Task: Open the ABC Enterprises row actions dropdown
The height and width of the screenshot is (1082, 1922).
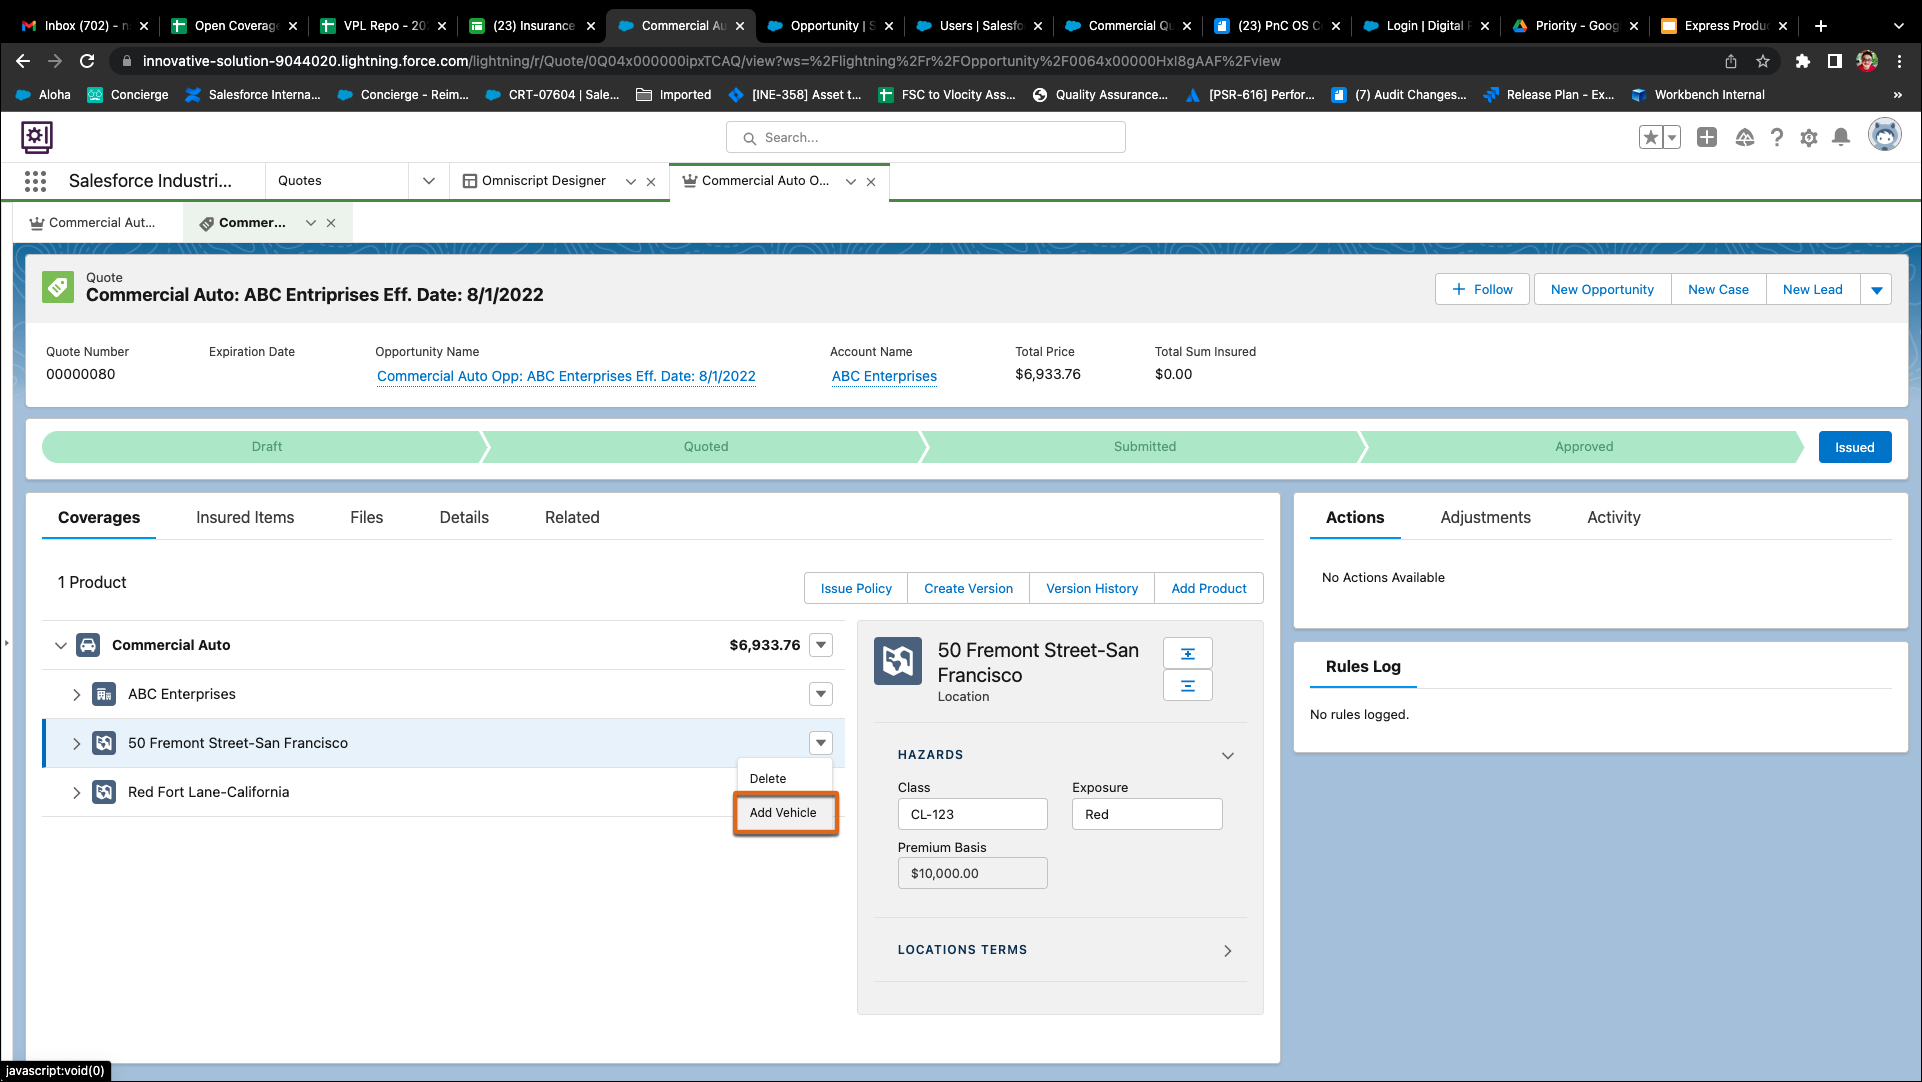Action: pyautogui.click(x=821, y=694)
